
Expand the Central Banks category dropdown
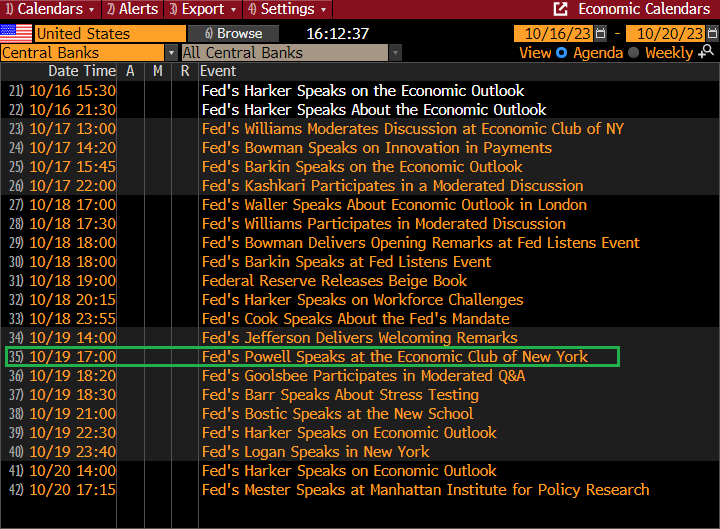[171, 53]
